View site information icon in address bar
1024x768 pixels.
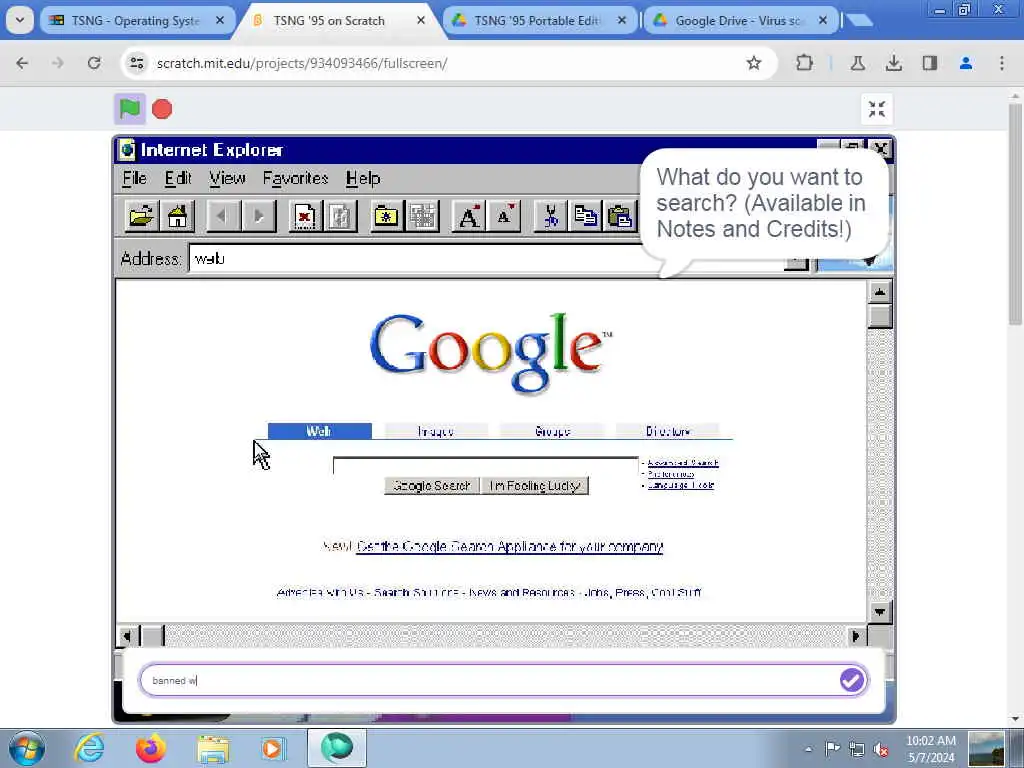pos(136,63)
